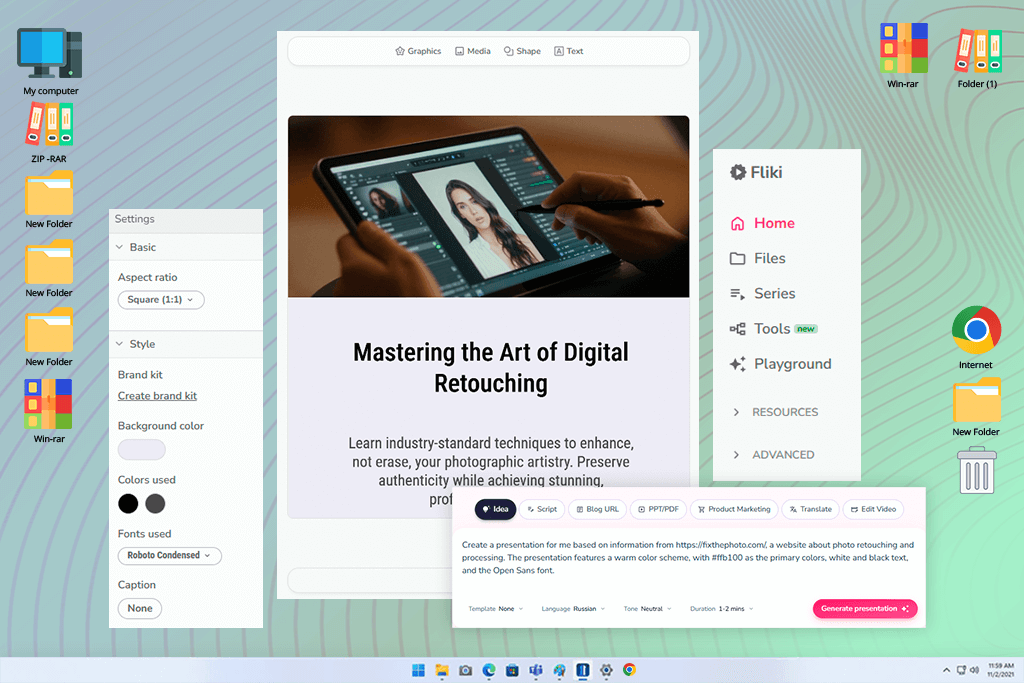Open the Graphics tool in the top toolbar
This screenshot has width=1024, height=683.
pos(418,51)
